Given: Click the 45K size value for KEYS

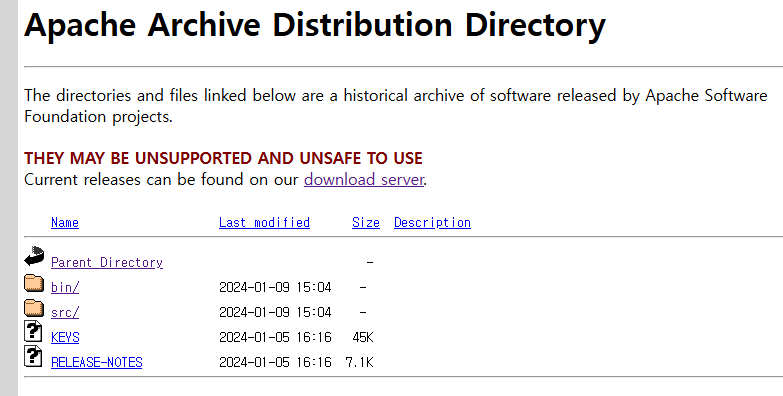Looking at the screenshot, I should pyautogui.click(x=363, y=337).
